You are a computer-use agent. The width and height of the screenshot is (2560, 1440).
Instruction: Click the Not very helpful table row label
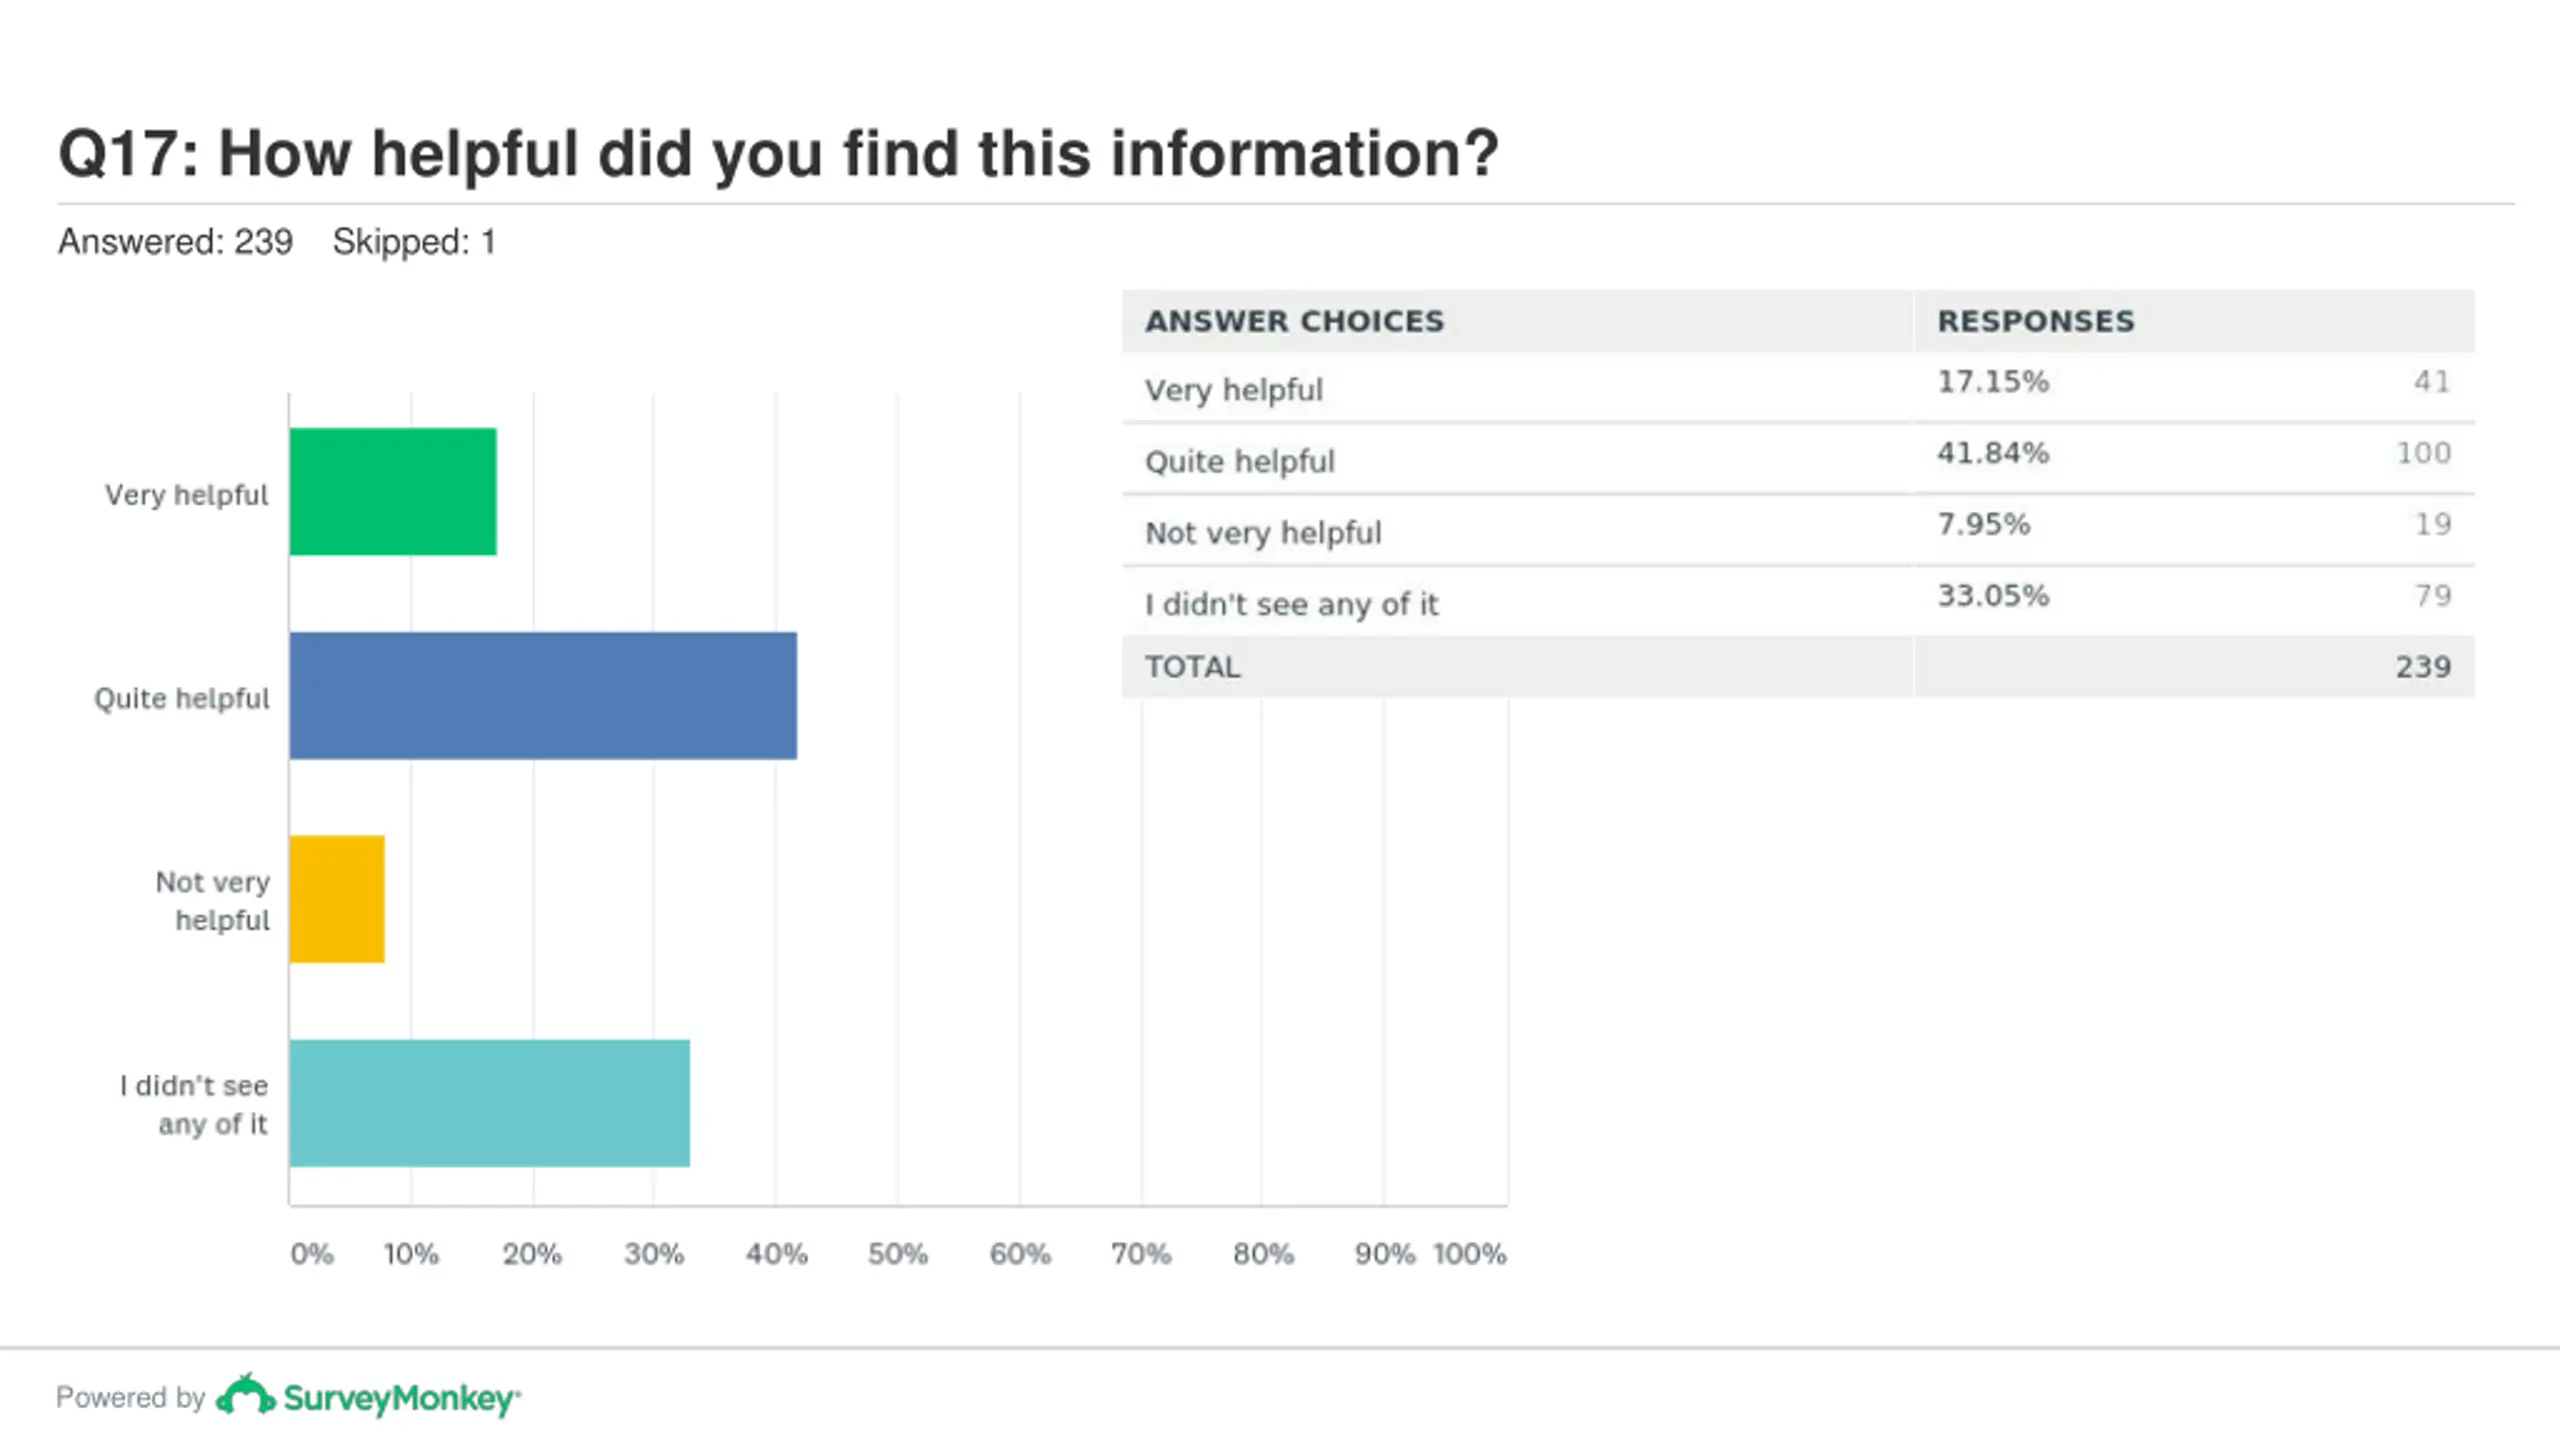pyautogui.click(x=1263, y=532)
